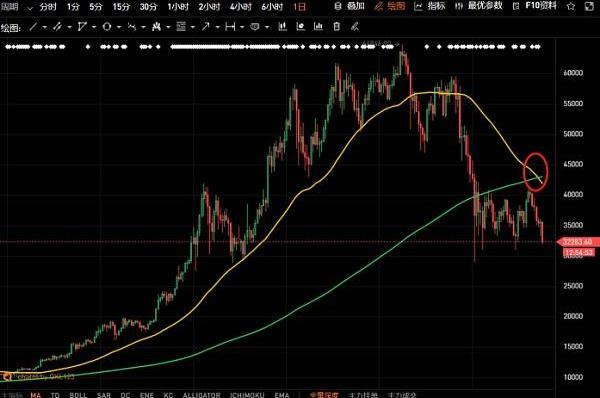600x398 pixels.
Task: Click the trash icon to delete drawings
Action: tap(336, 27)
